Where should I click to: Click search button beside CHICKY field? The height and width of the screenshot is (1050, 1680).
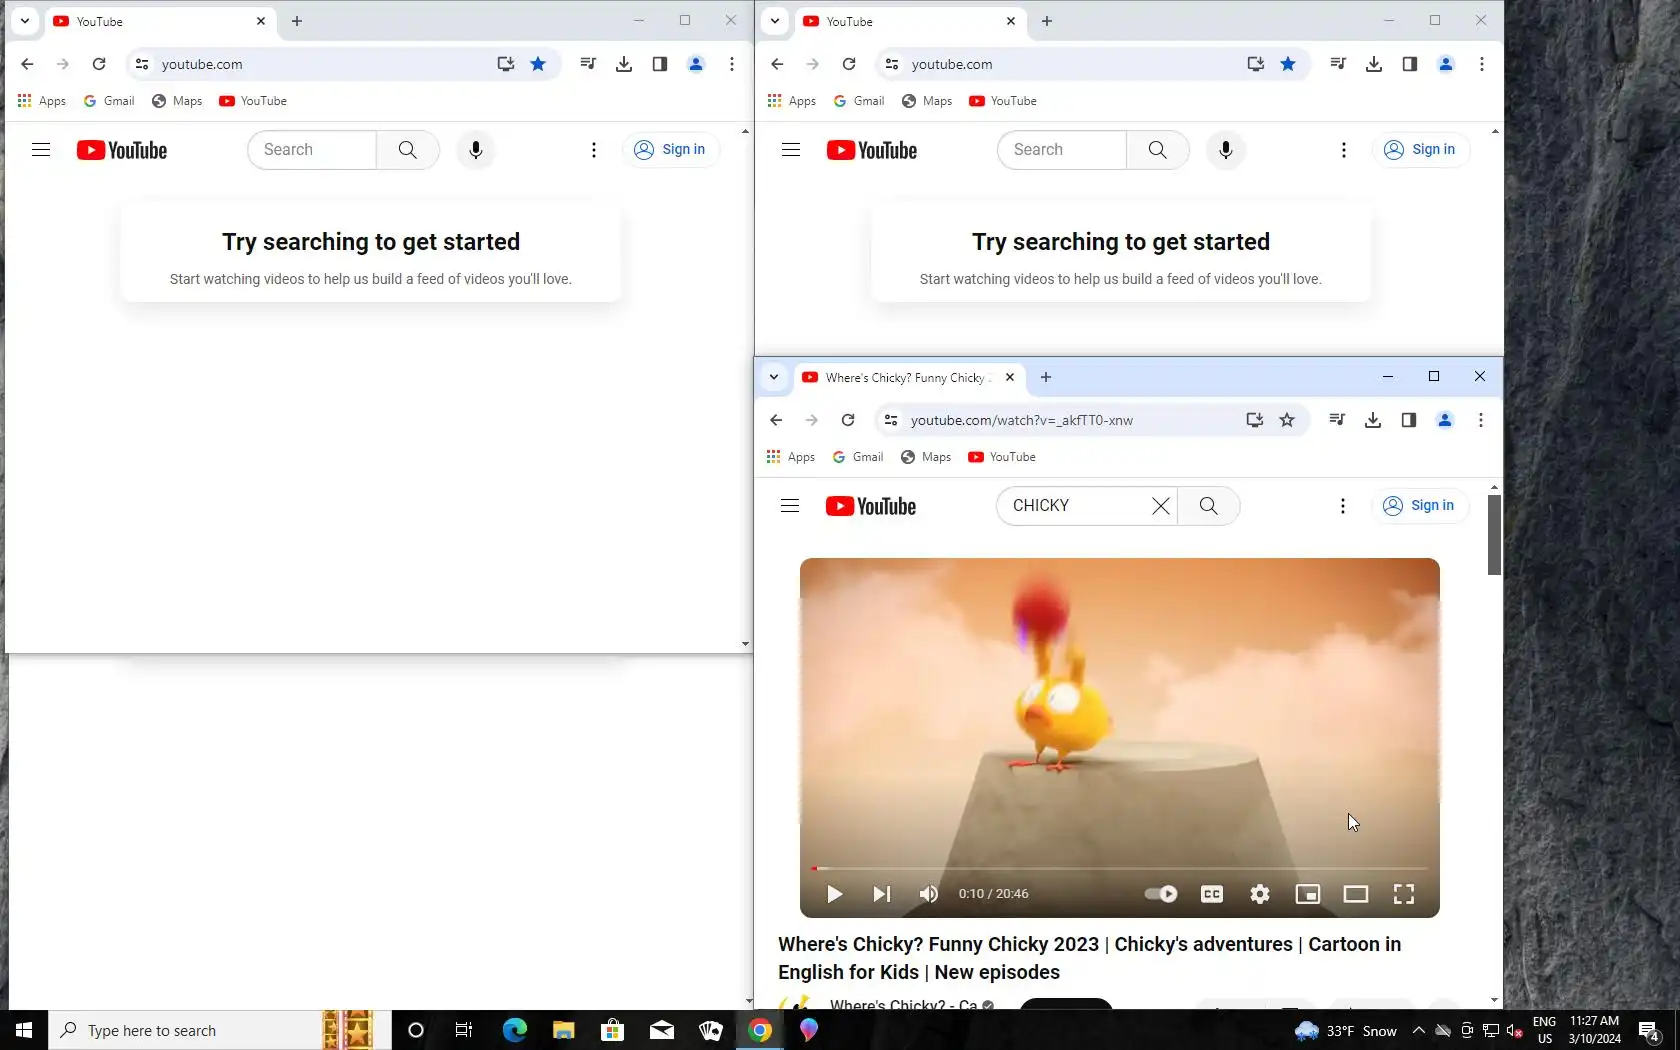(1209, 506)
